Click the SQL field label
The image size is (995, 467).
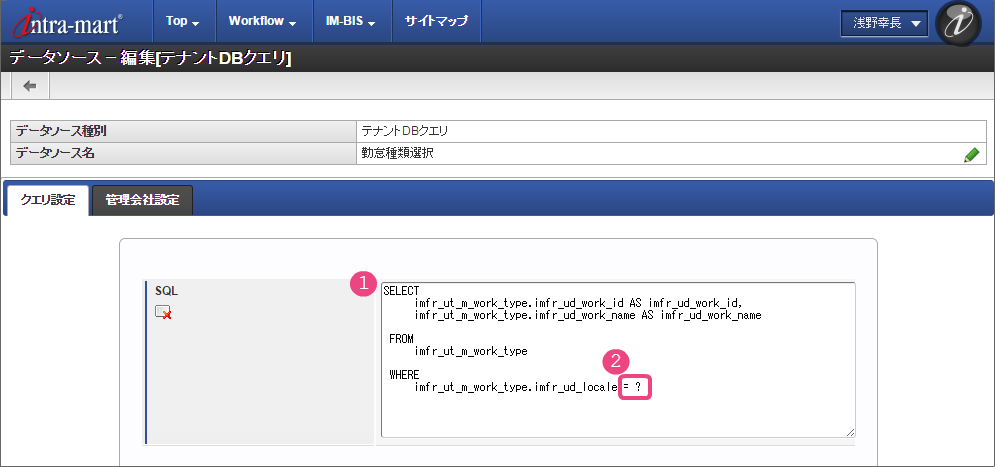167,291
